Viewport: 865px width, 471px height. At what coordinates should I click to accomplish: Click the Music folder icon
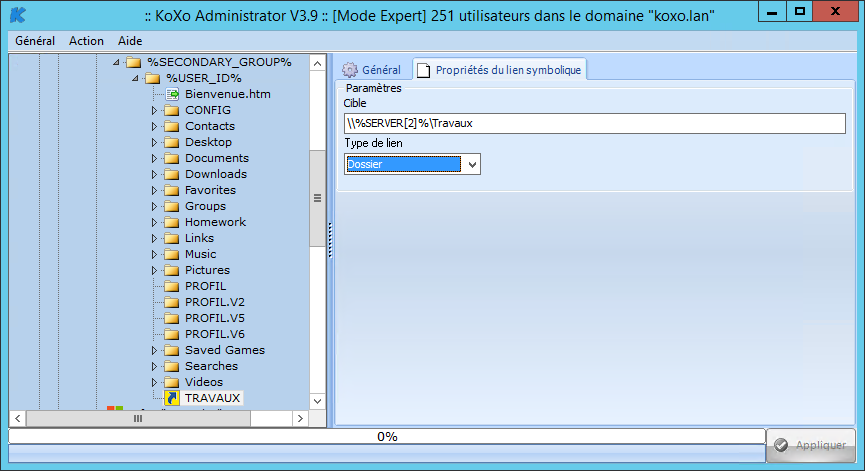(172, 254)
